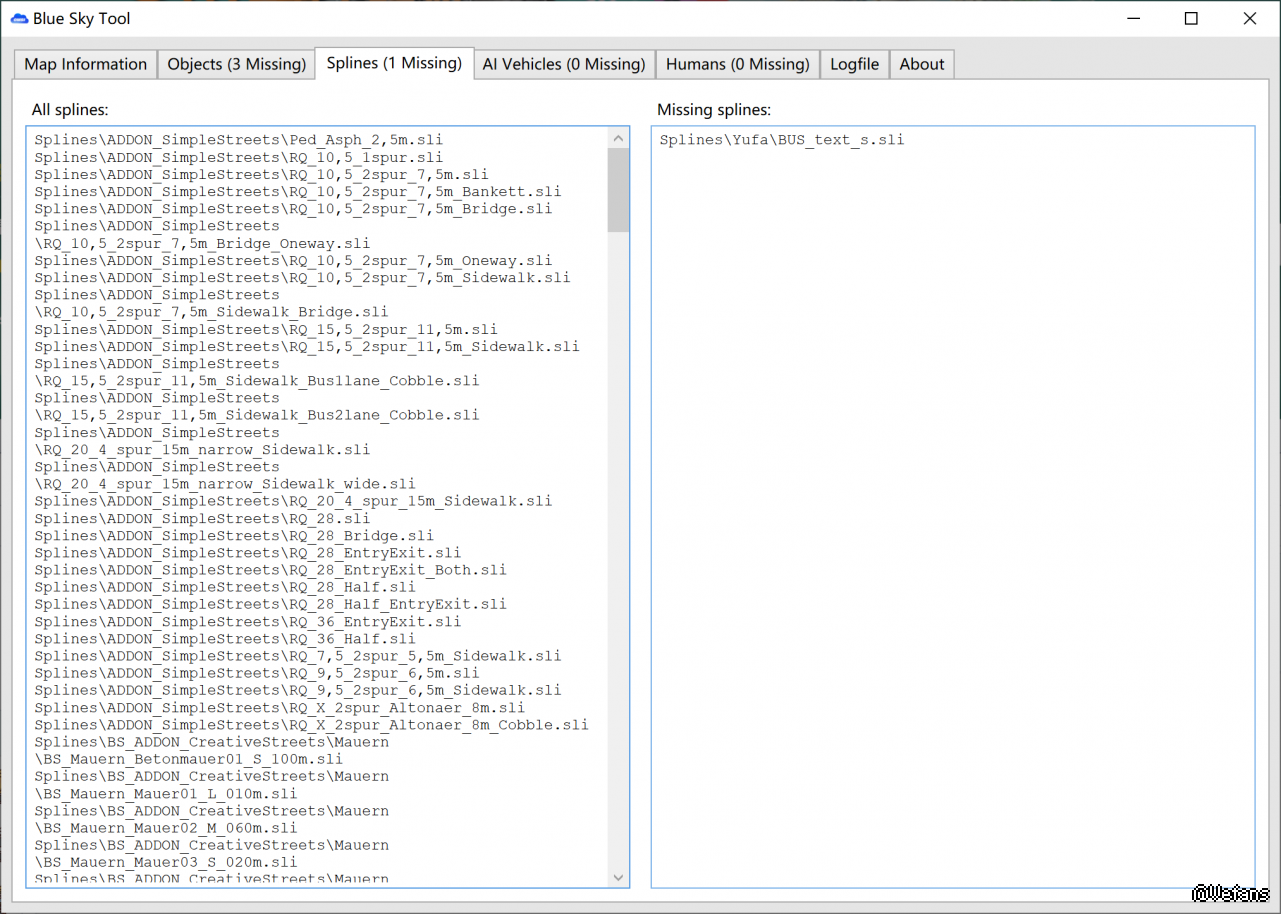1281x914 pixels.
Task: Click the scroll down arrow of All splines list
Action: click(x=618, y=877)
